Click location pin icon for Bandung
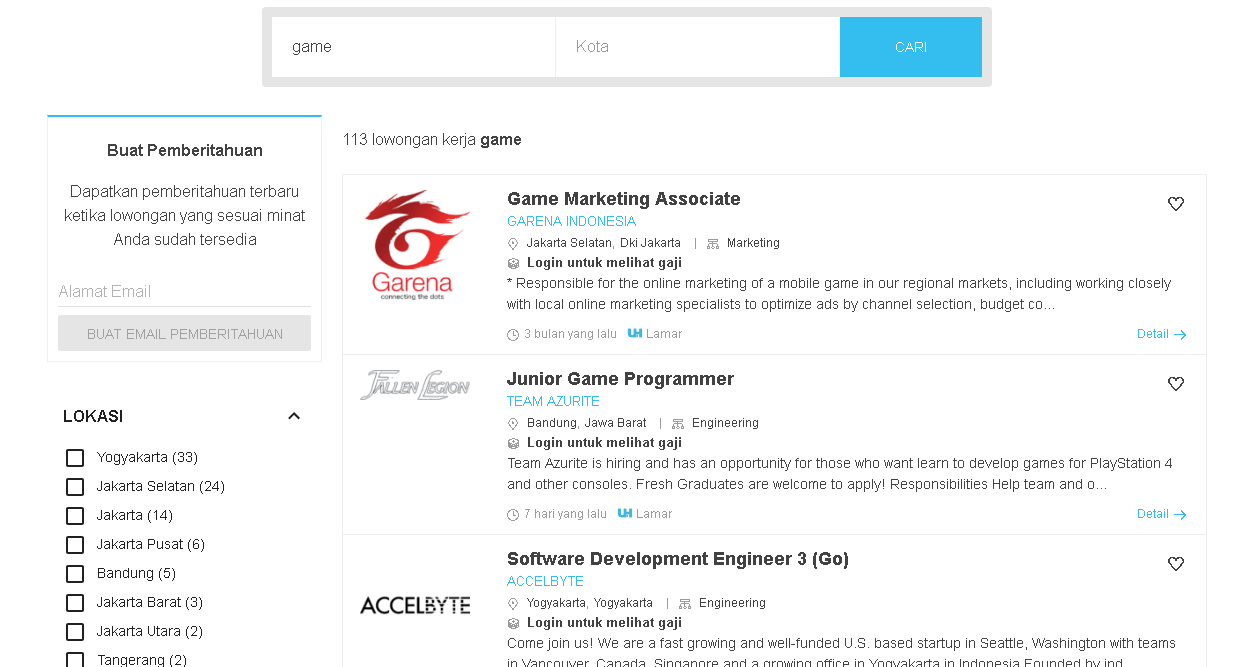Viewport: 1254px width, 667px height. coord(513,424)
